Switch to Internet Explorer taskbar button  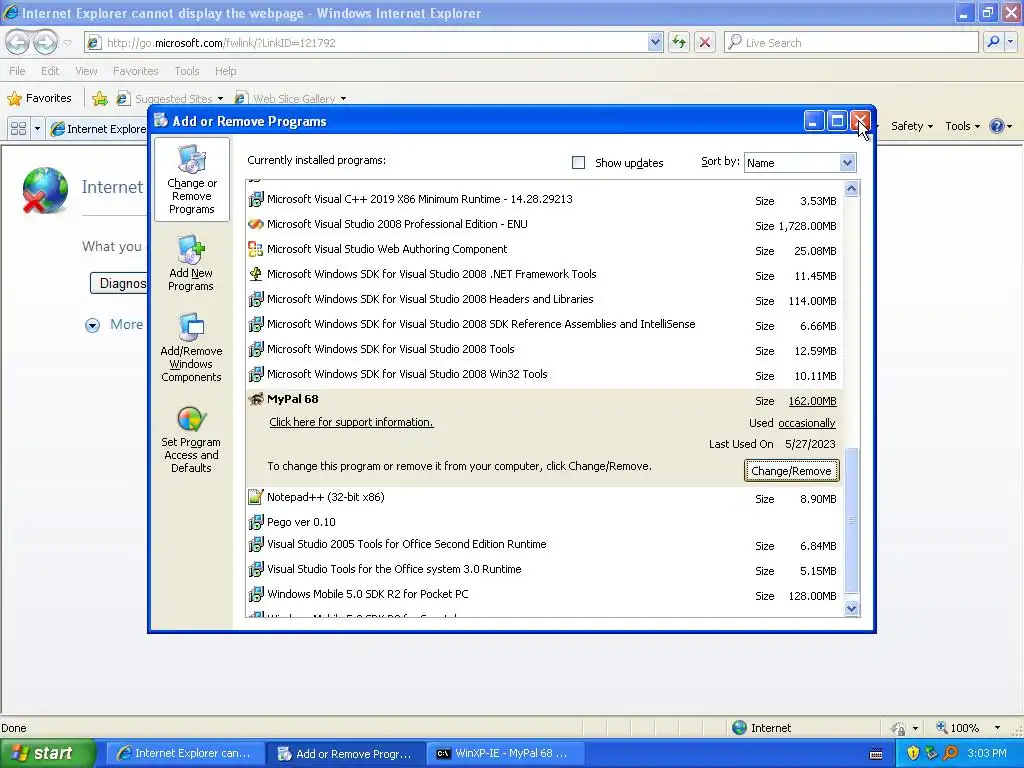tap(185, 753)
